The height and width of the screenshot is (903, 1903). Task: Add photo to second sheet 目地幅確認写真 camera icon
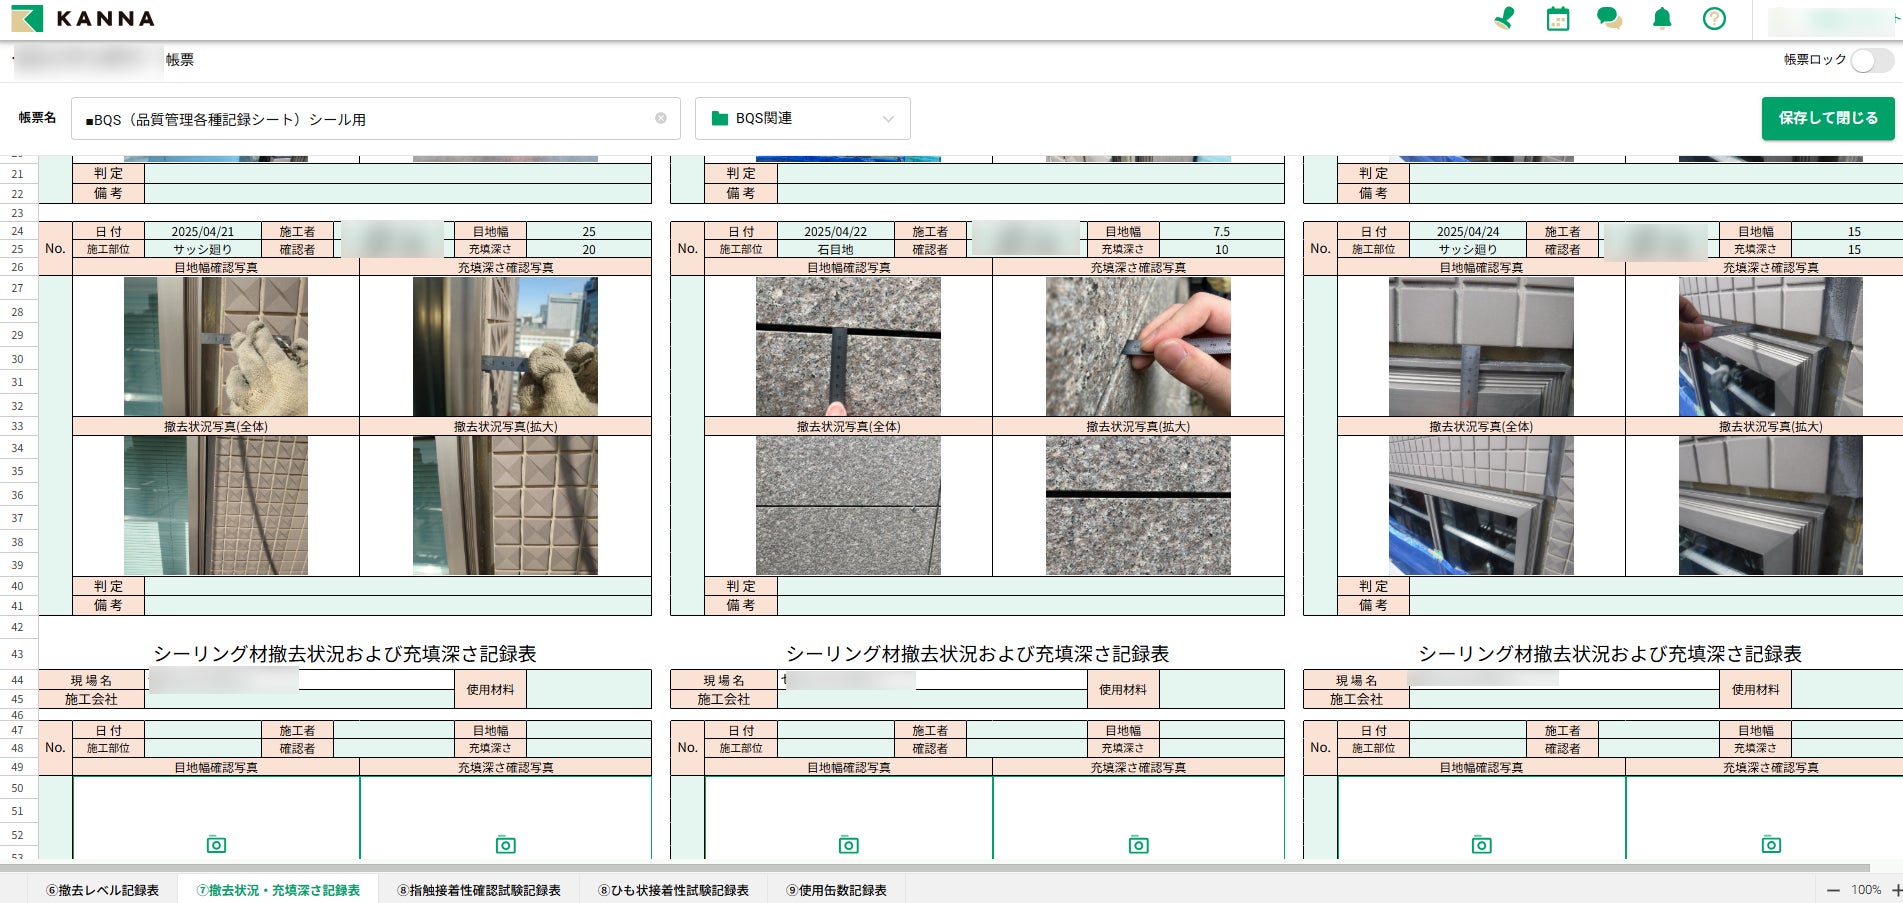[x=849, y=845]
